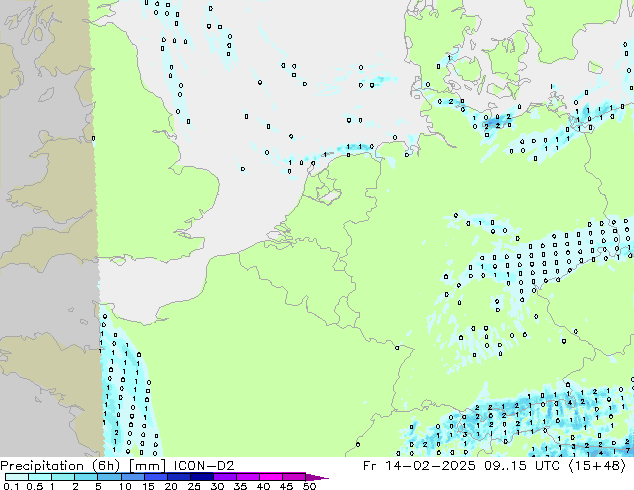The width and height of the screenshot is (634, 490).
Task: Select the 35–40 mm violet legend swatch
Action: tap(247, 477)
